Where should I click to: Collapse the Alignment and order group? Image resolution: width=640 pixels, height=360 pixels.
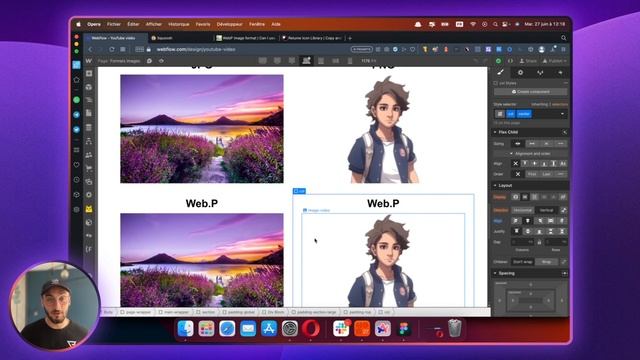(511, 154)
